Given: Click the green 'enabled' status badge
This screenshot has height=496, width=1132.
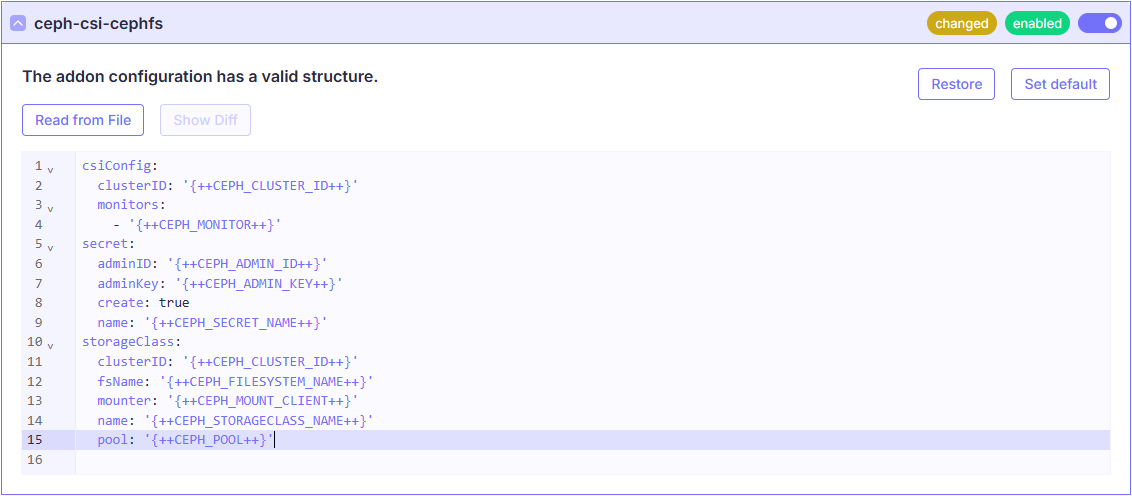Looking at the screenshot, I should coord(1037,23).
